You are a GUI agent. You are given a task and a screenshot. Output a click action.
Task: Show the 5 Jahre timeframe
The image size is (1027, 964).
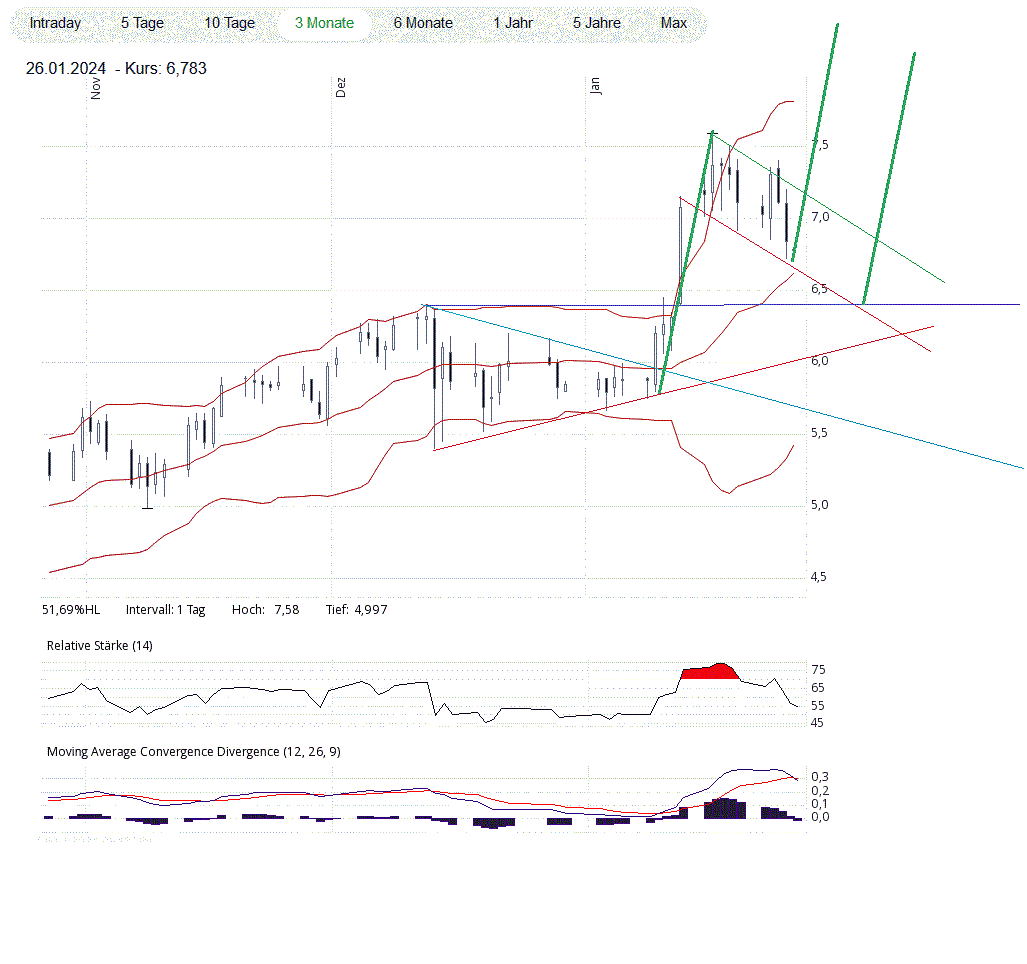point(597,24)
